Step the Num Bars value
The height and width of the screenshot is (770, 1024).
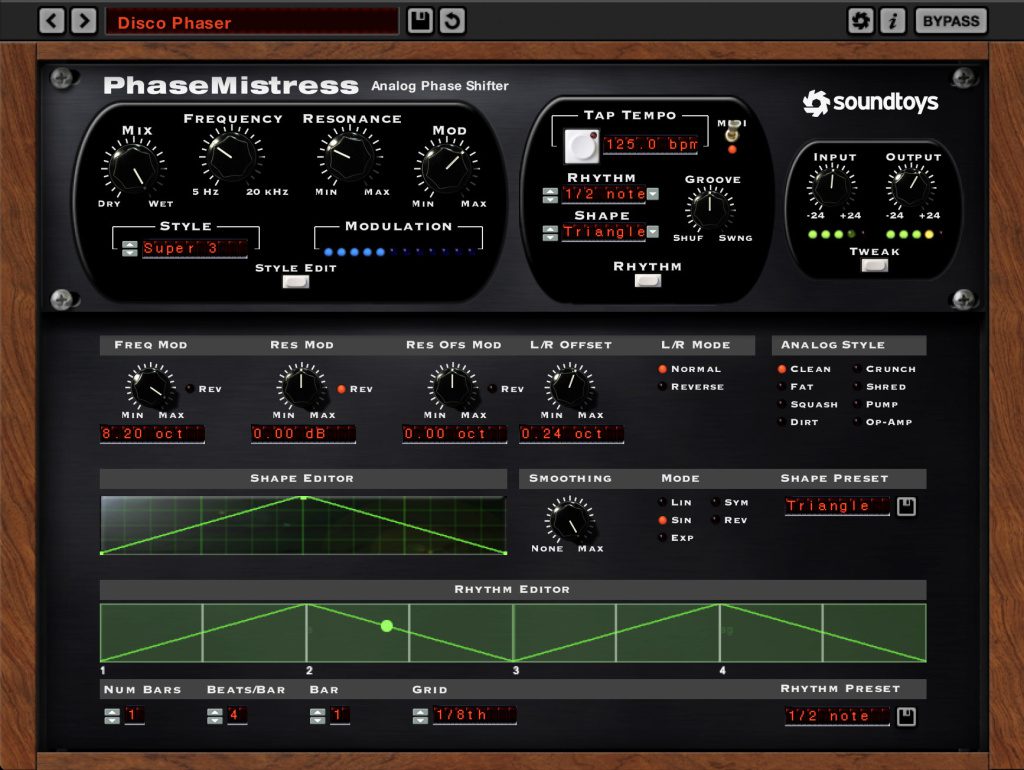[x=112, y=716]
